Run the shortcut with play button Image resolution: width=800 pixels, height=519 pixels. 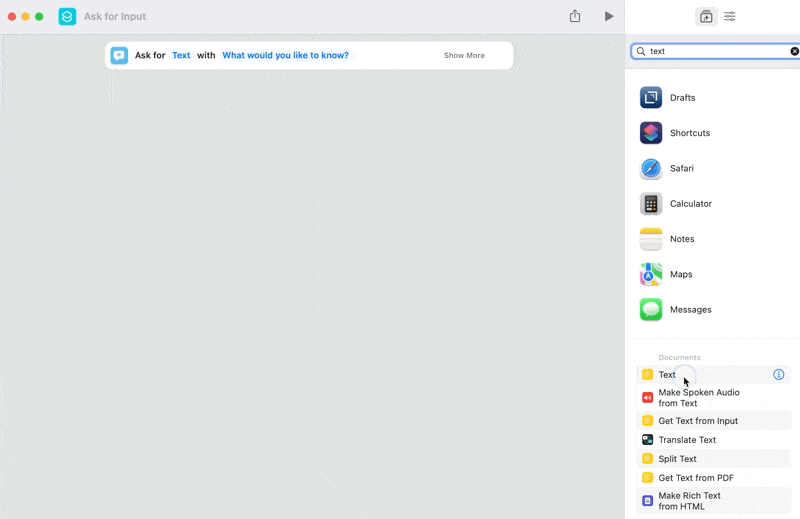pyautogui.click(x=609, y=16)
